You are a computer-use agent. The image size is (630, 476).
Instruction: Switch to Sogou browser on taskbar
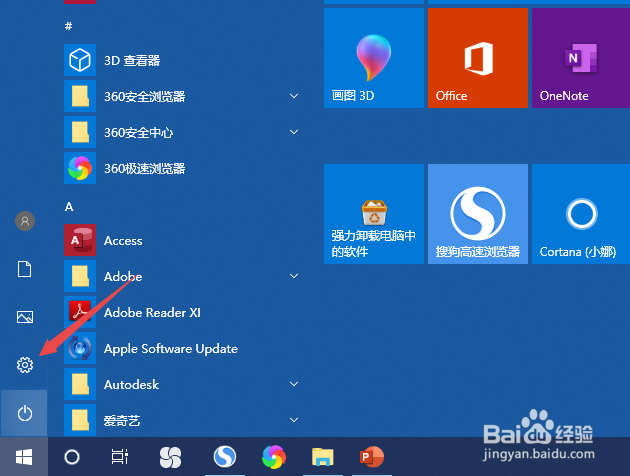coord(225,457)
